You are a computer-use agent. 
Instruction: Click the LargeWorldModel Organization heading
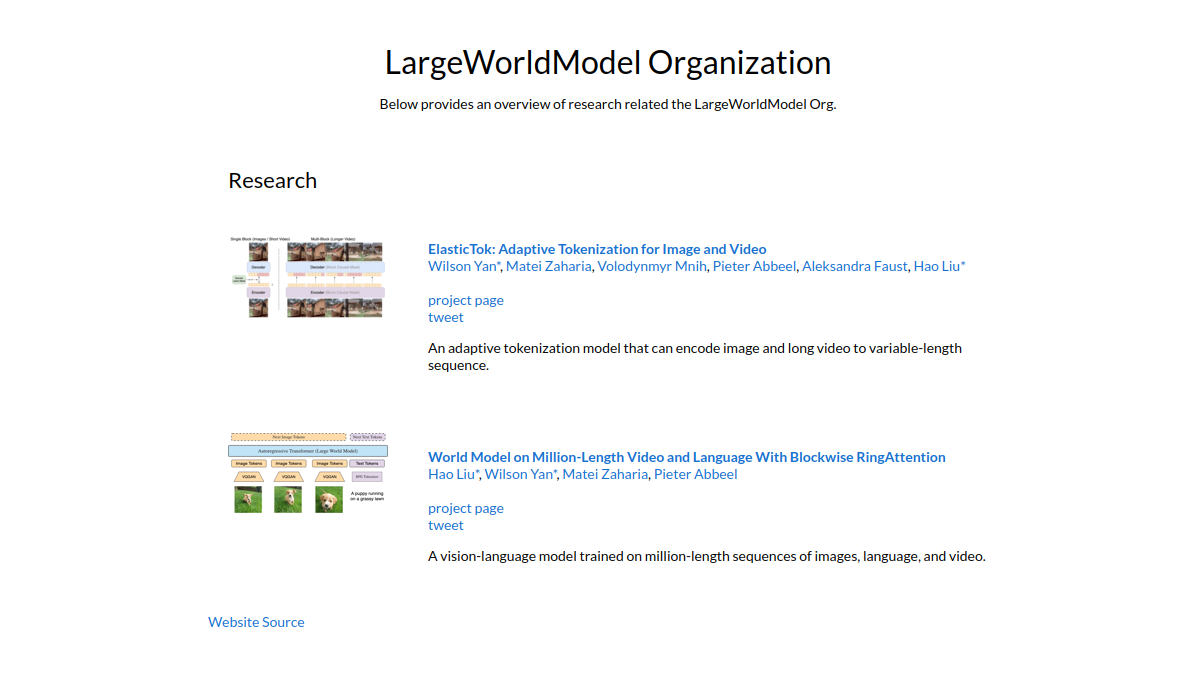[x=608, y=62]
